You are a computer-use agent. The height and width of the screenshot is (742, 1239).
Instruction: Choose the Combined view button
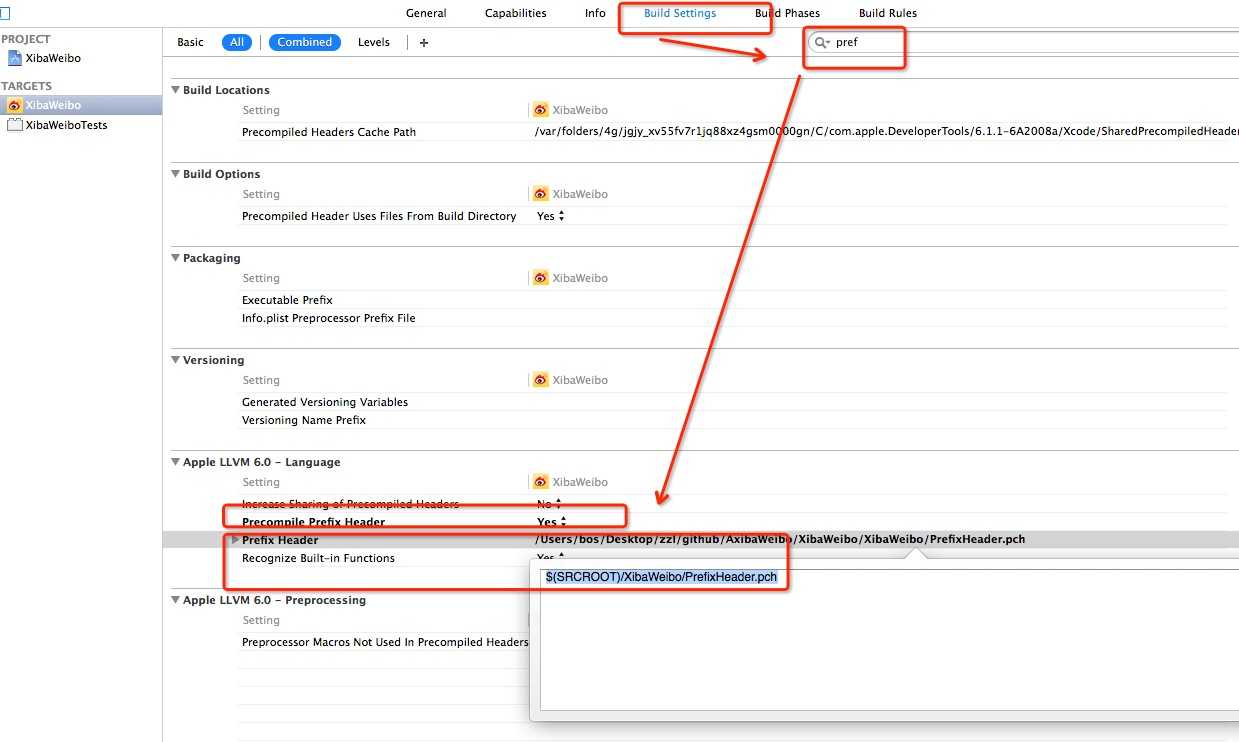tap(305, 42)
